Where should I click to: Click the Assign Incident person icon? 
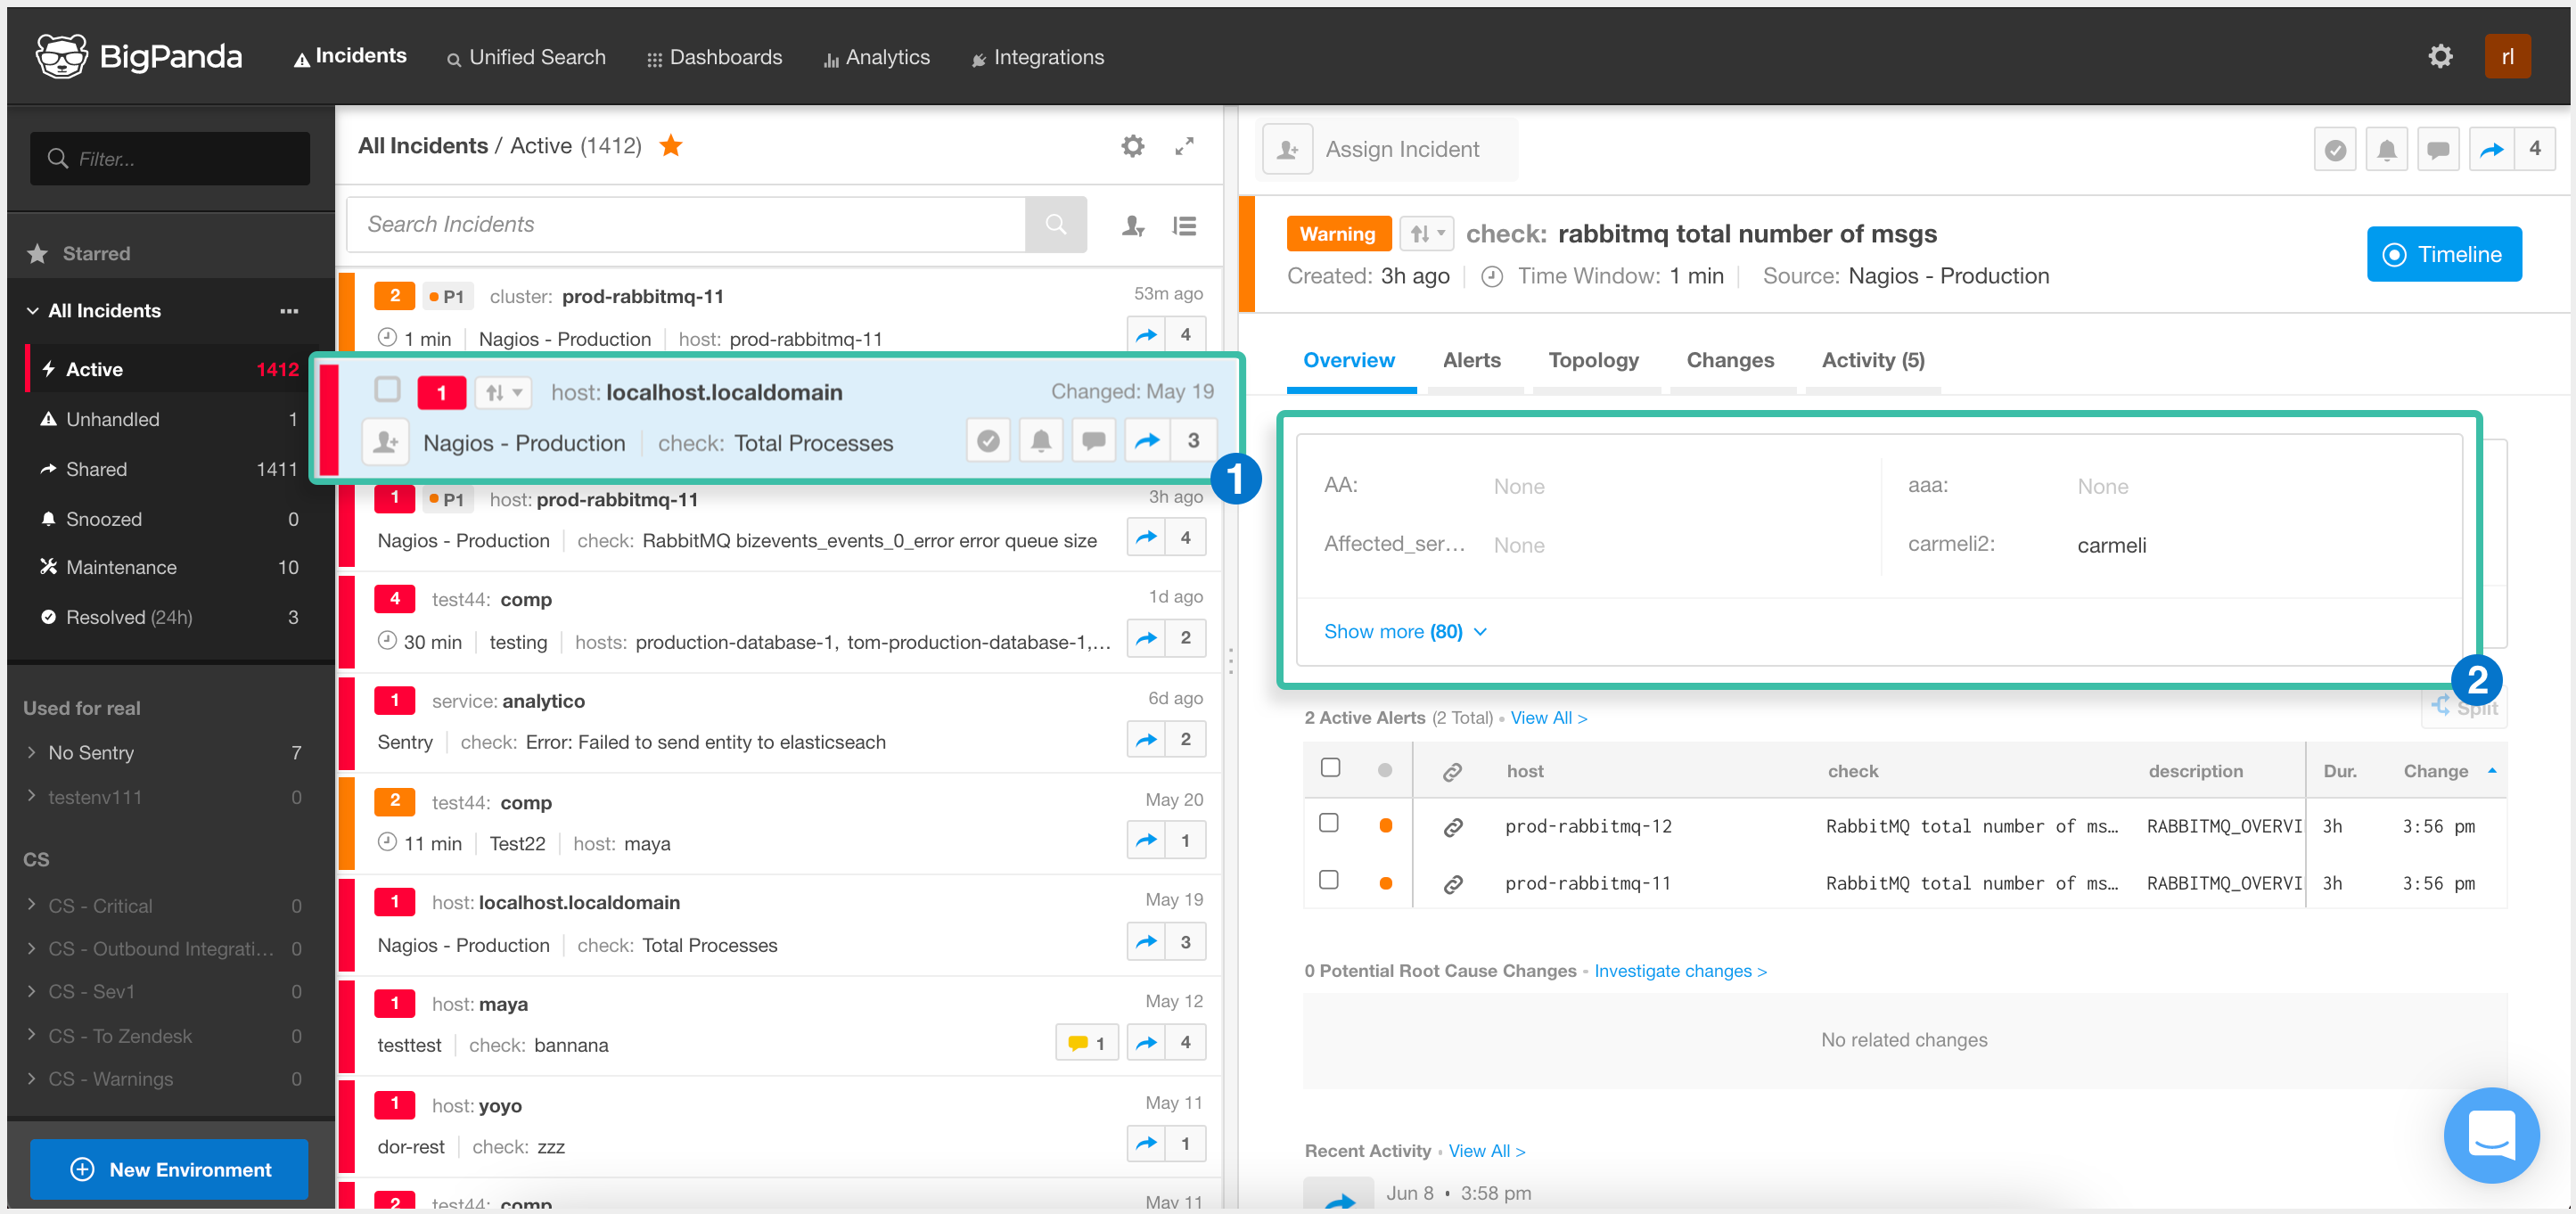click(x=1287, y=150)
